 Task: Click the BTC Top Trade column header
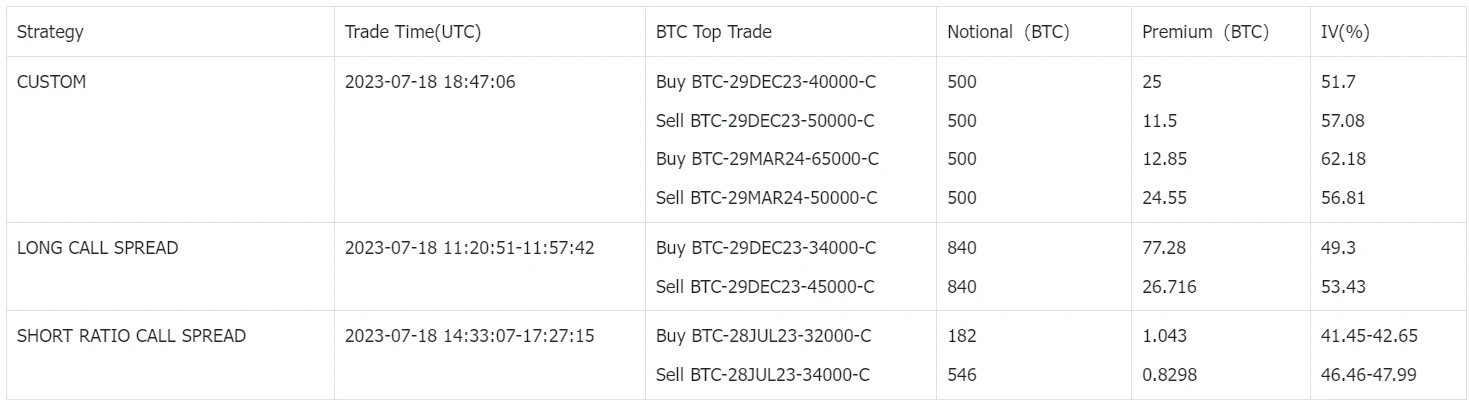pyautogui.click(x=713, y=32)
